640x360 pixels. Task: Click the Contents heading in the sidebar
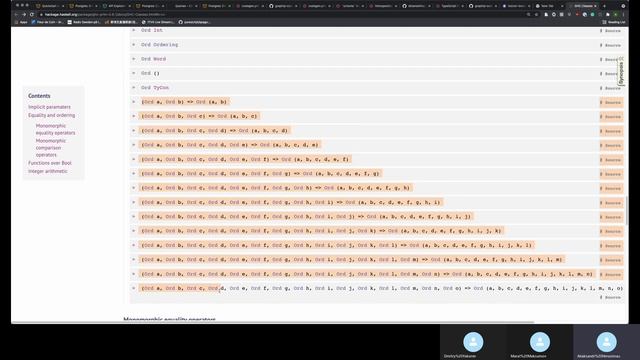click(x=39, y=96)
